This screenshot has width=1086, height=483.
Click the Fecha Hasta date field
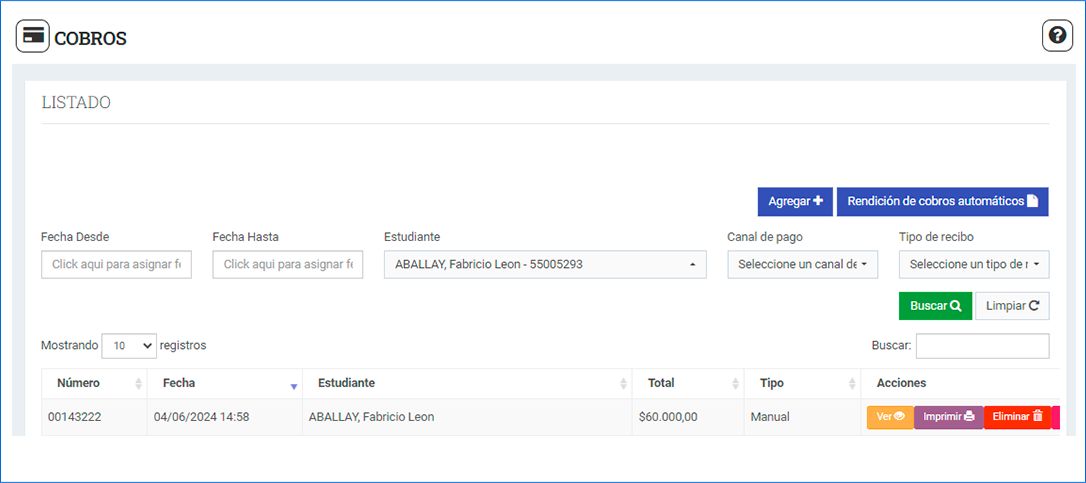click(x=288, y=265)
